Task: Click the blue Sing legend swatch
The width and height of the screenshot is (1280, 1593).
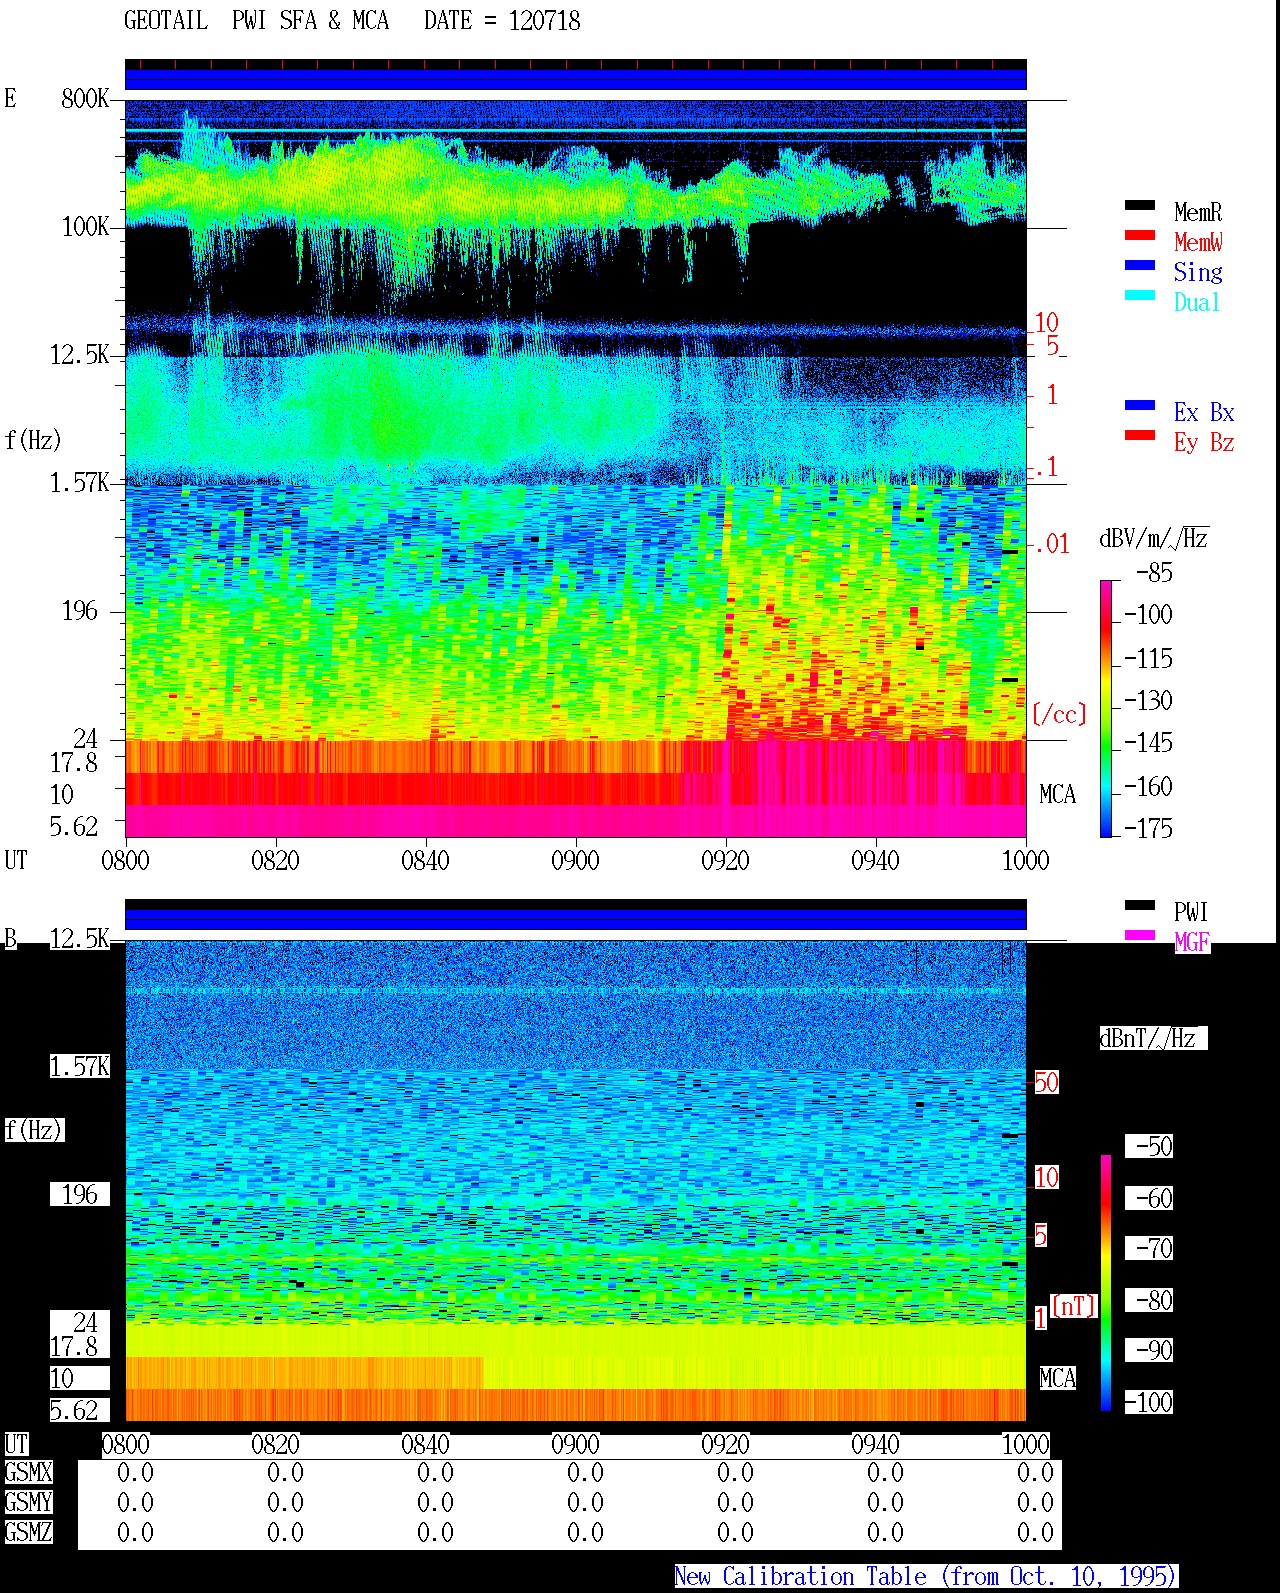Action: pyautogui.click(x=1140, y=266)
